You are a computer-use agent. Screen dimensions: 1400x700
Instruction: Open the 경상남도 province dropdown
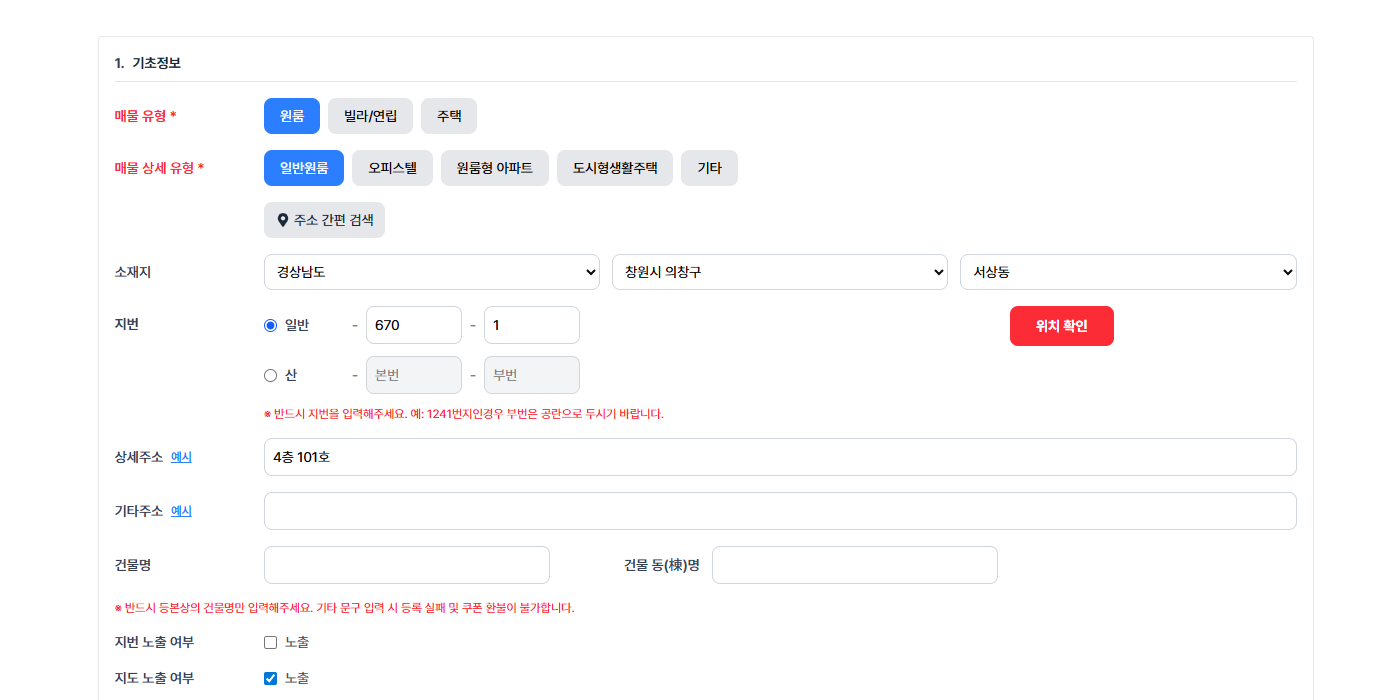pos(431,272)
